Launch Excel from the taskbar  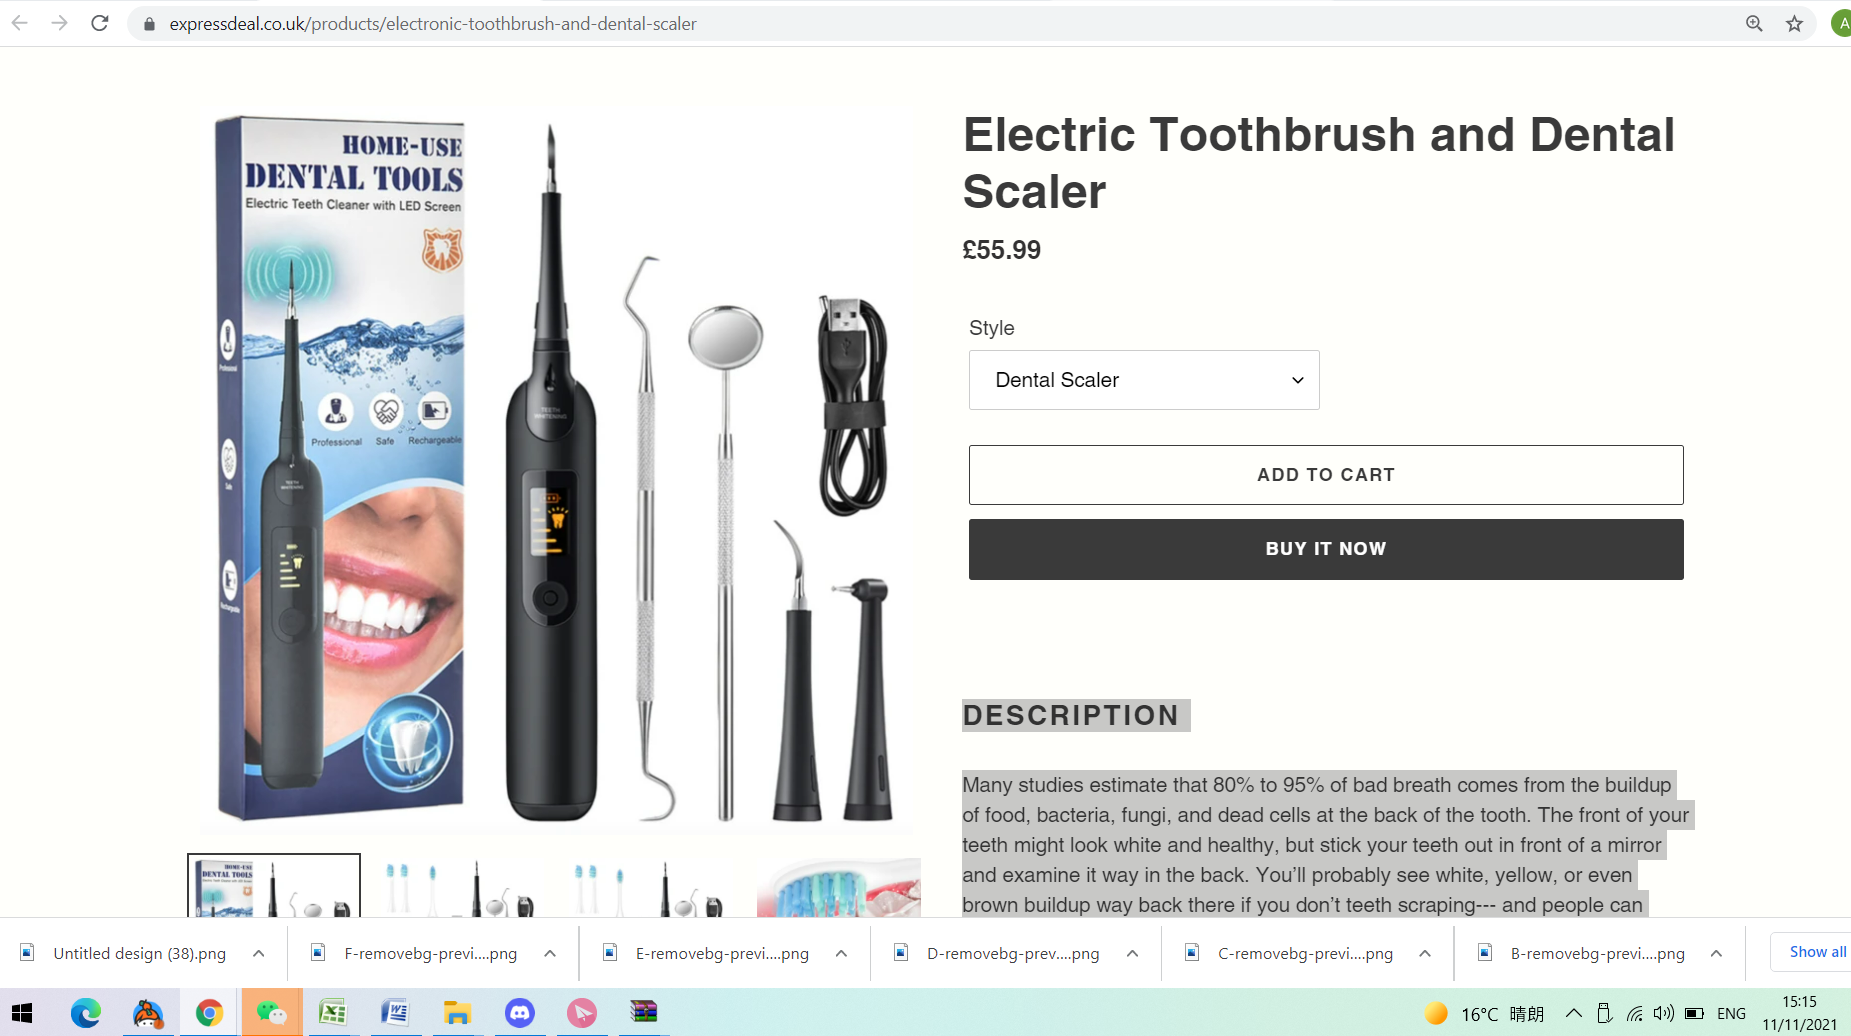(x=333, y=1013)
